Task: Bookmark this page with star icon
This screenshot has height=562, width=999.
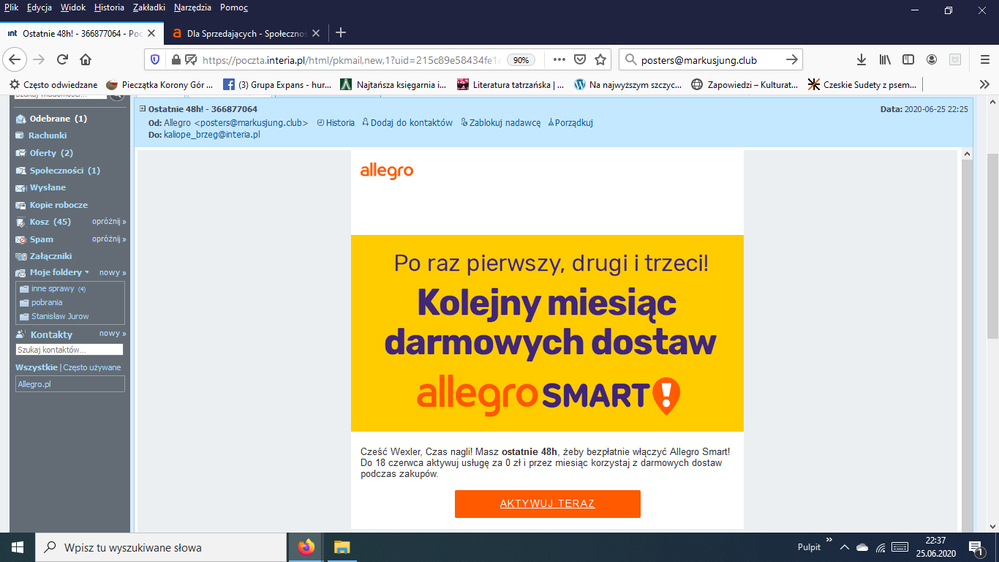Action: [x=600, y=60]
